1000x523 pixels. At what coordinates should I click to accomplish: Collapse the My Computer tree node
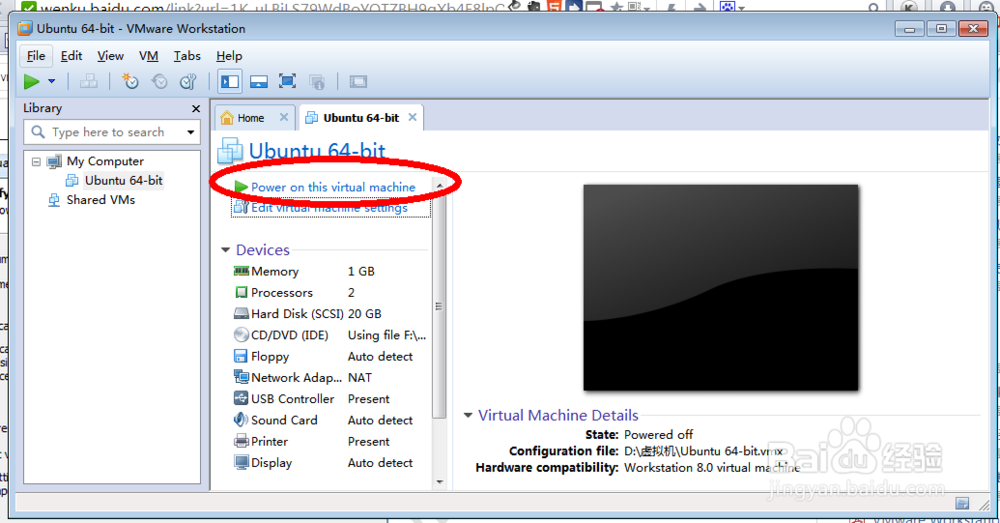pos(36,162)
